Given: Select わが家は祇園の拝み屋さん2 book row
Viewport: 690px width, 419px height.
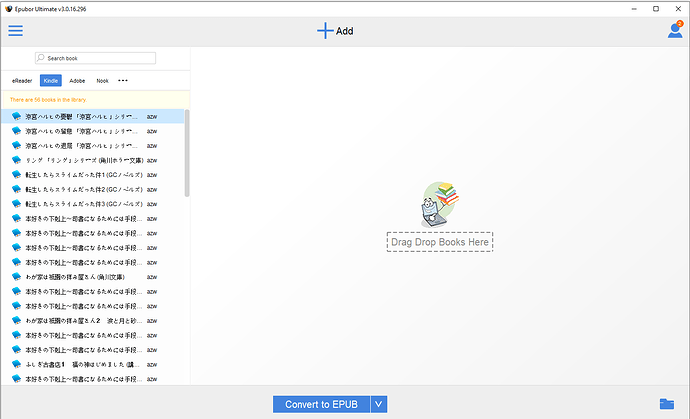Looking at the screenshot, I should (x=93, y=320).
